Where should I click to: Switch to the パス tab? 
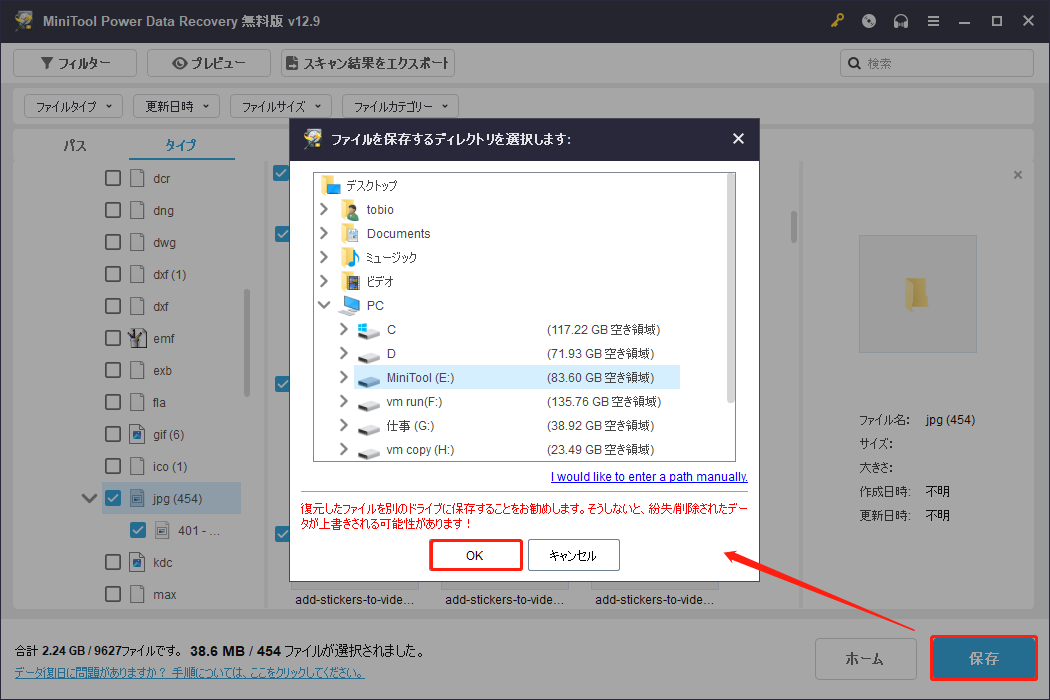pos(74,145)
